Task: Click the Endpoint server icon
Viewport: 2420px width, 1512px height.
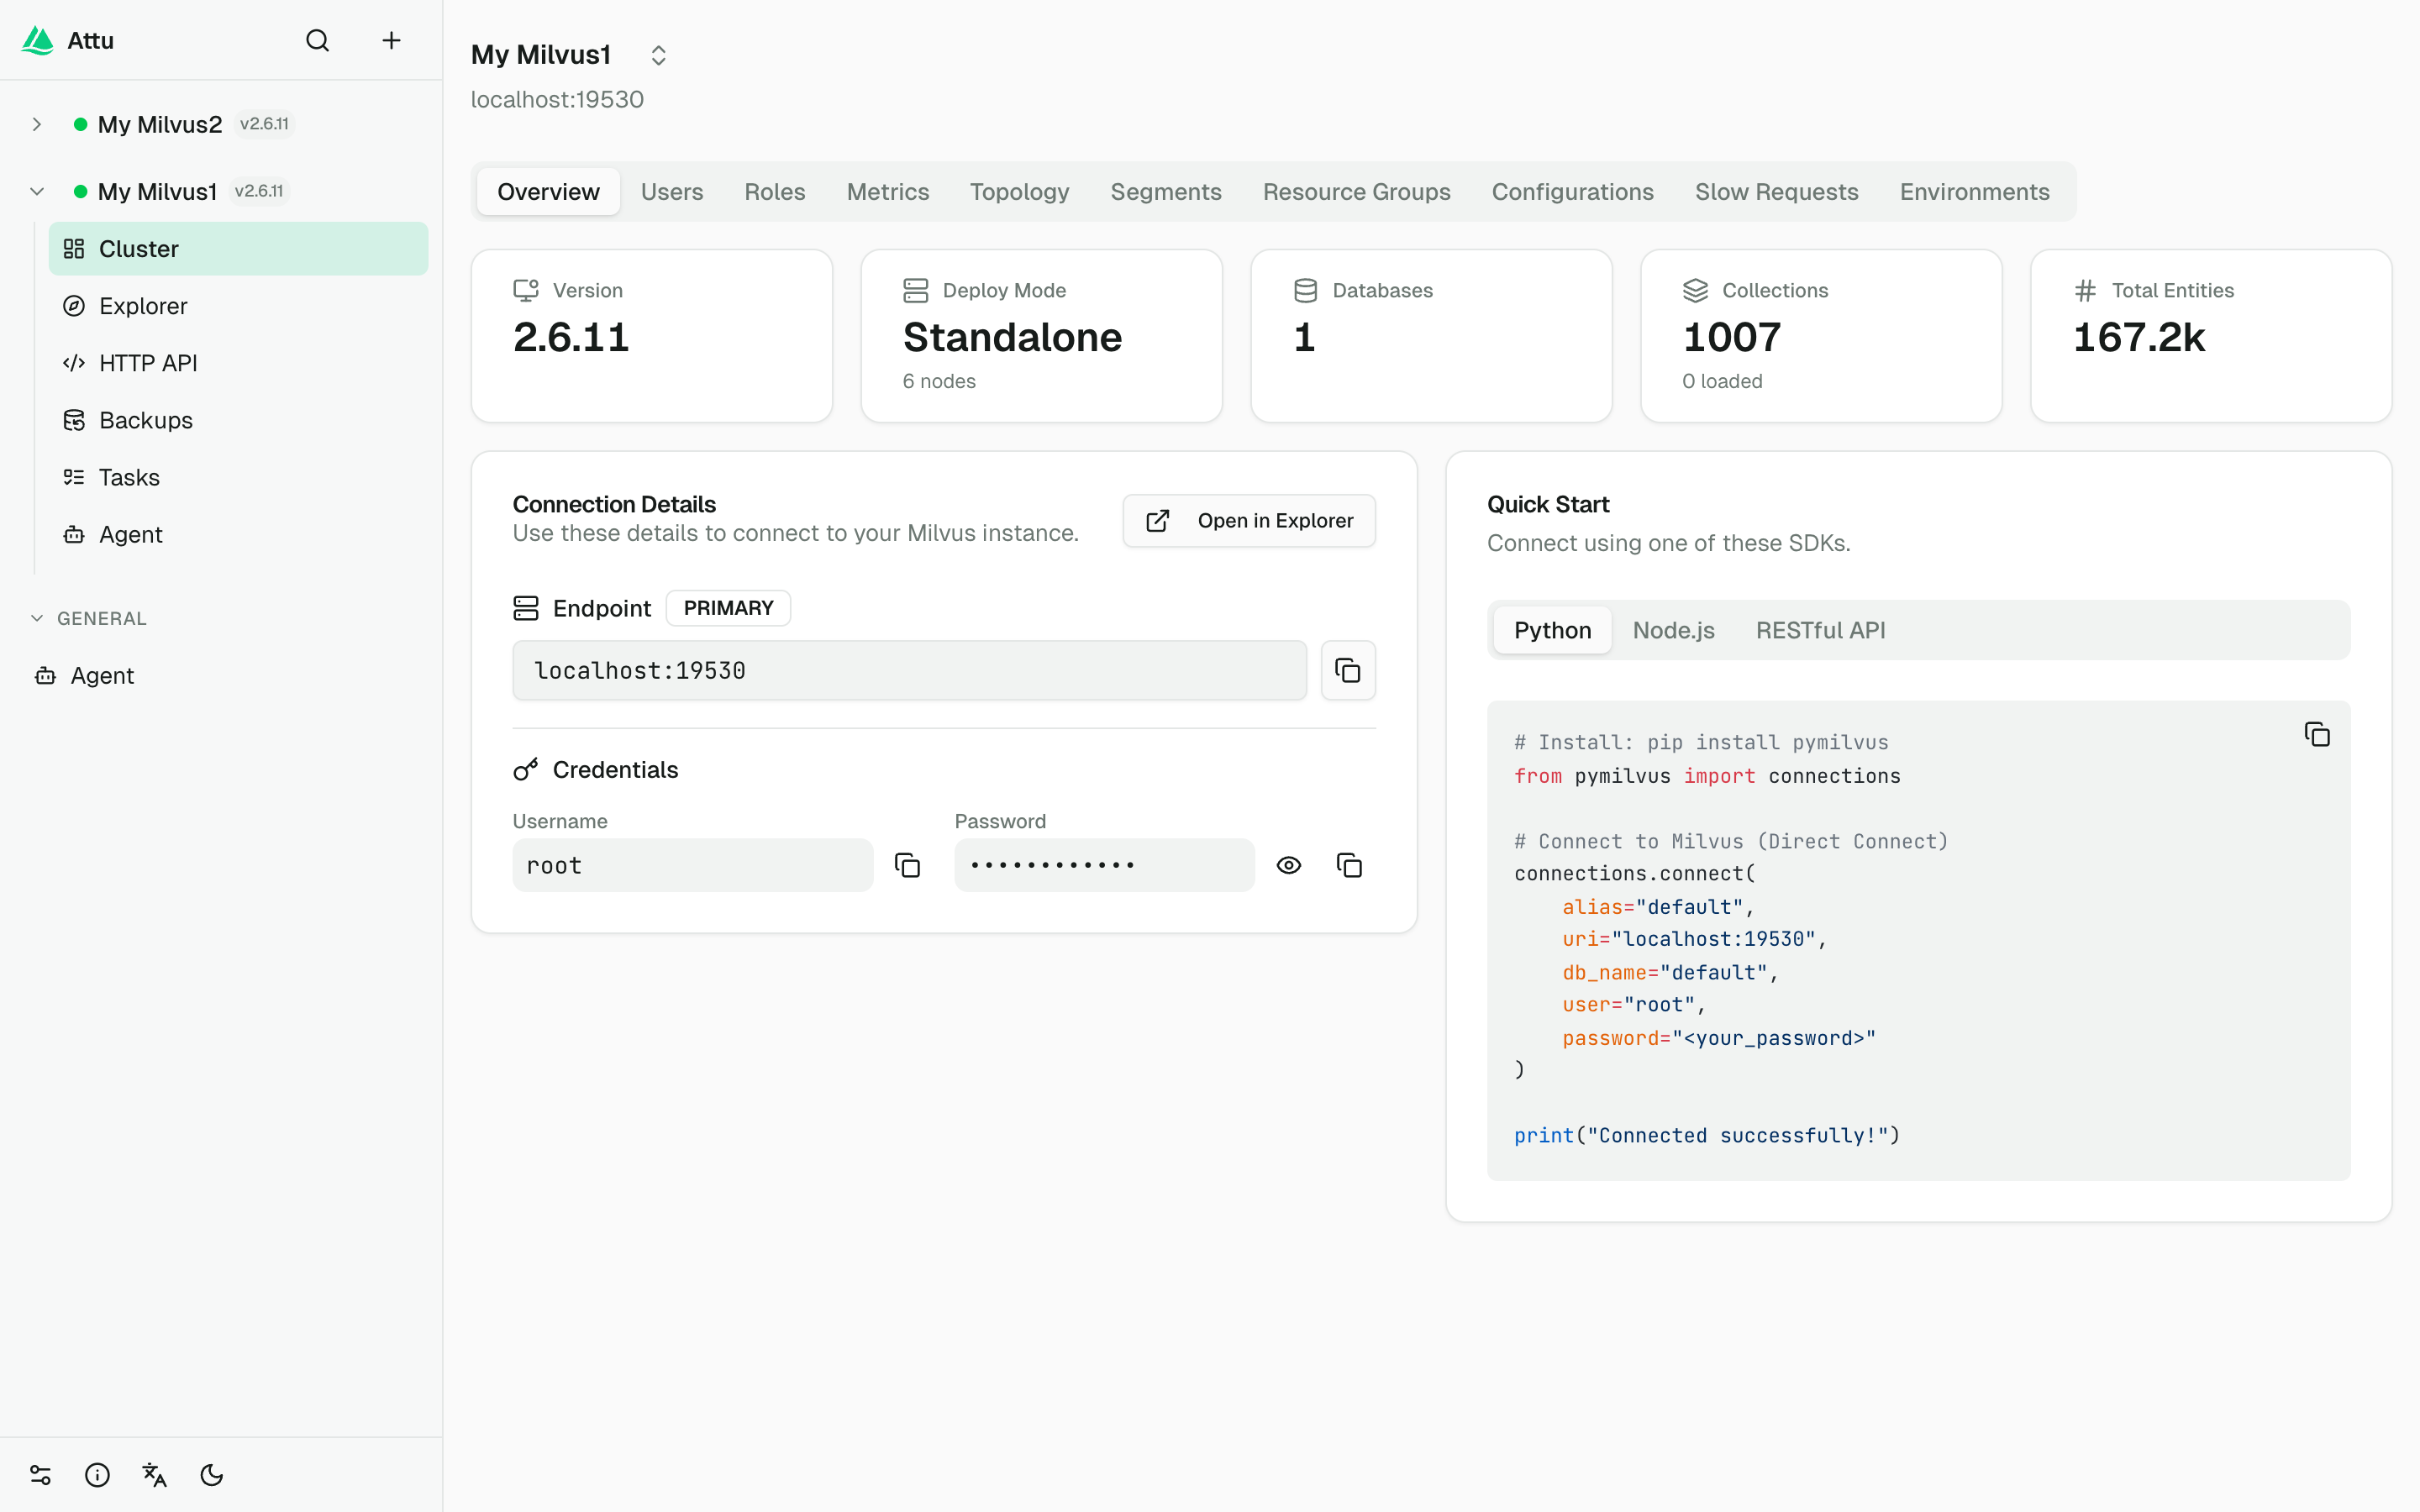Action: (526, 608)
